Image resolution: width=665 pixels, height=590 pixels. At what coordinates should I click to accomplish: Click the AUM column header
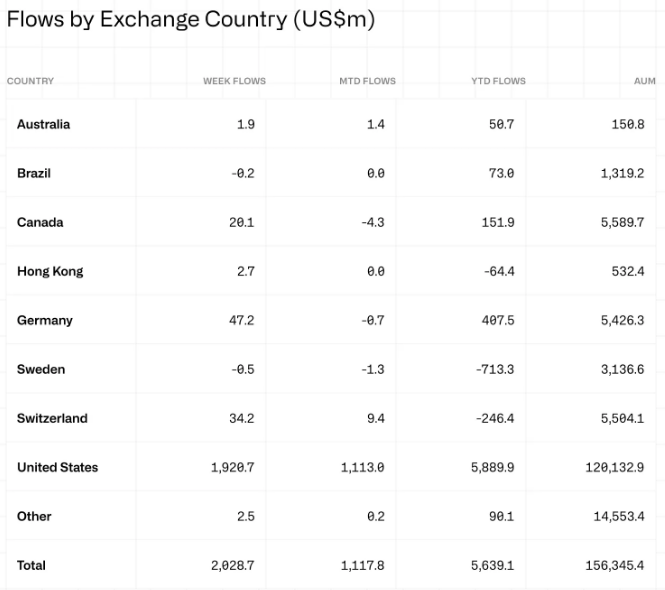(x=645, y=81)
